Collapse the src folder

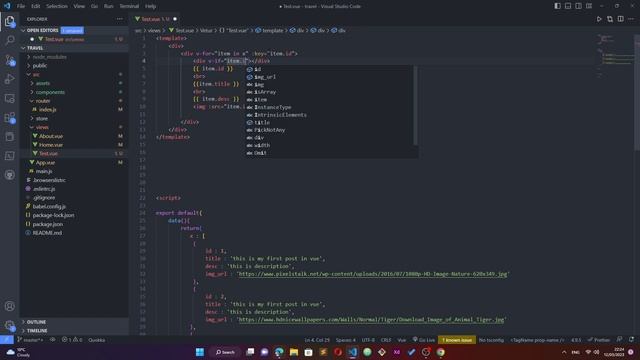tap(36, 74)
